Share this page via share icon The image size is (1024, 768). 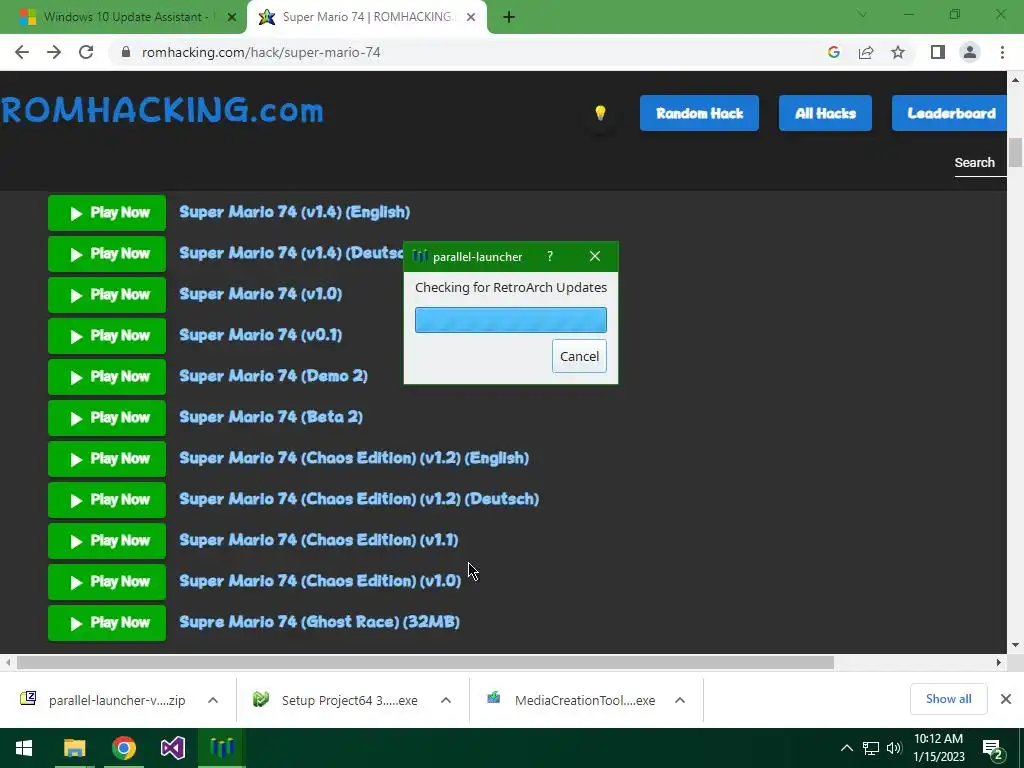click(x=866, y=52)
